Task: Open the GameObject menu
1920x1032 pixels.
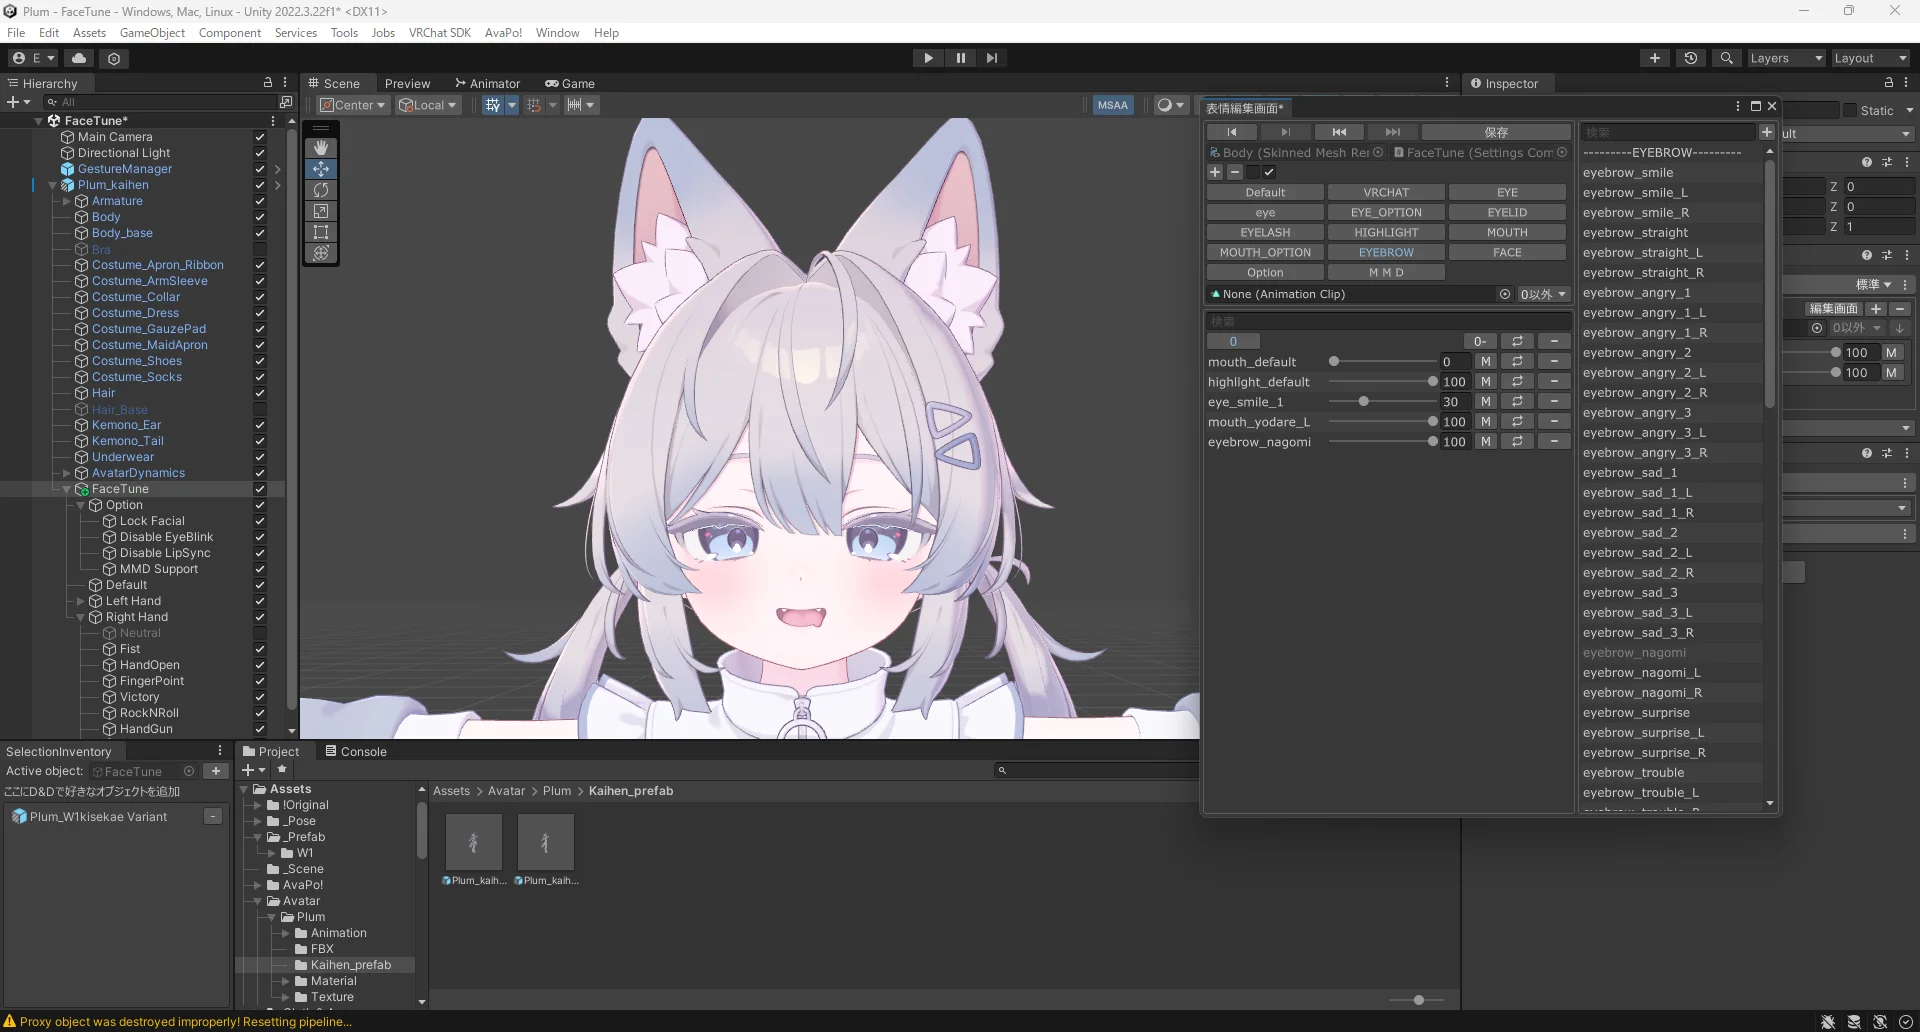Action: tap(152, 32)
